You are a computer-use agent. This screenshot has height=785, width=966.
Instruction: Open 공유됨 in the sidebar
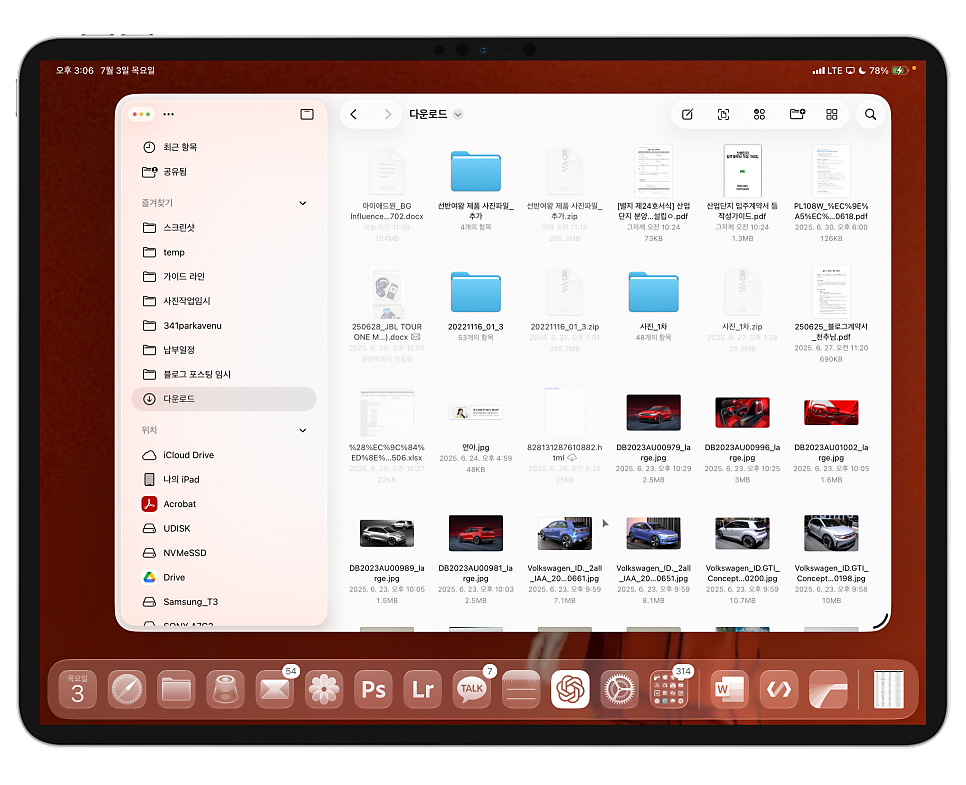[x=224, y=171]
